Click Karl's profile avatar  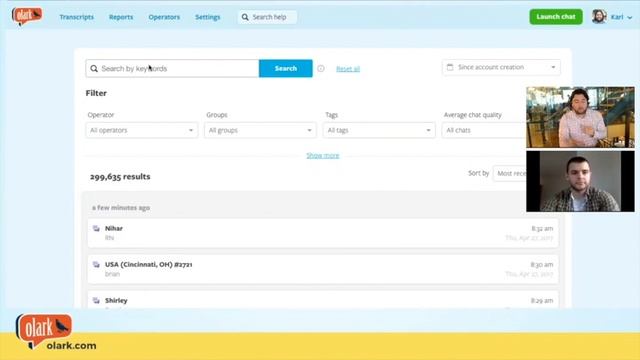[x=599, y=17]
